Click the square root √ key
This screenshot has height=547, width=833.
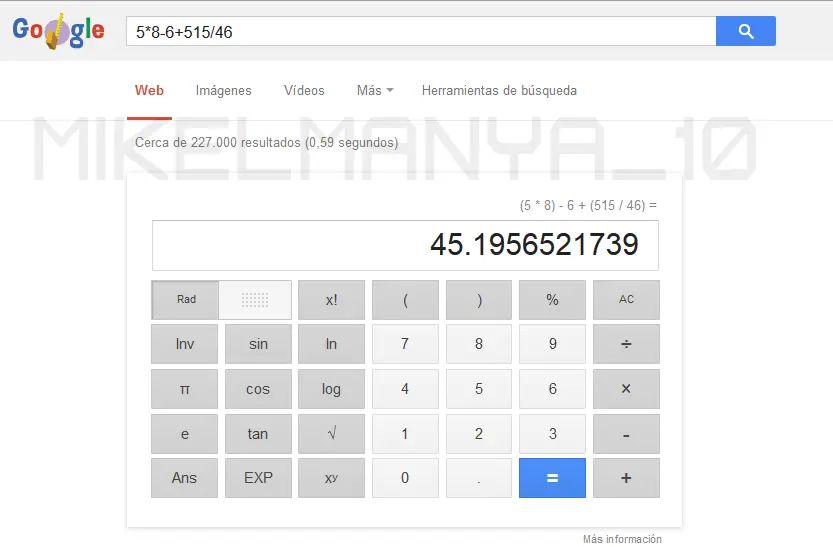pyautogui.click(x=332, y=434)
